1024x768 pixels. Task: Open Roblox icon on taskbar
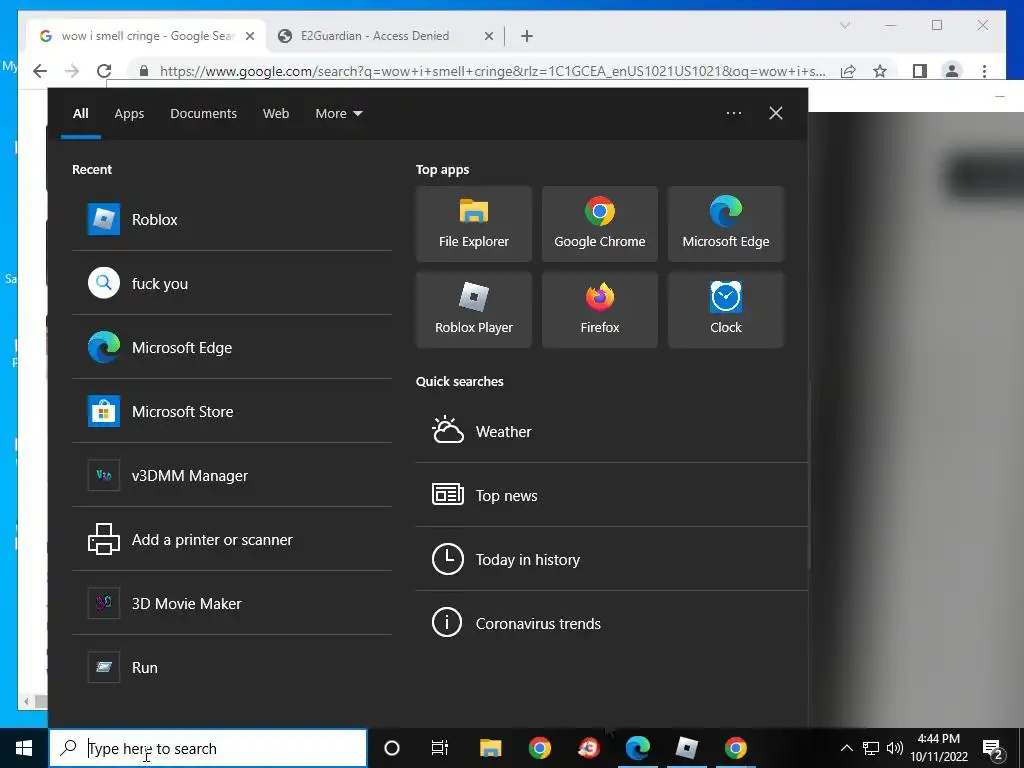click(x=686, y=748)
